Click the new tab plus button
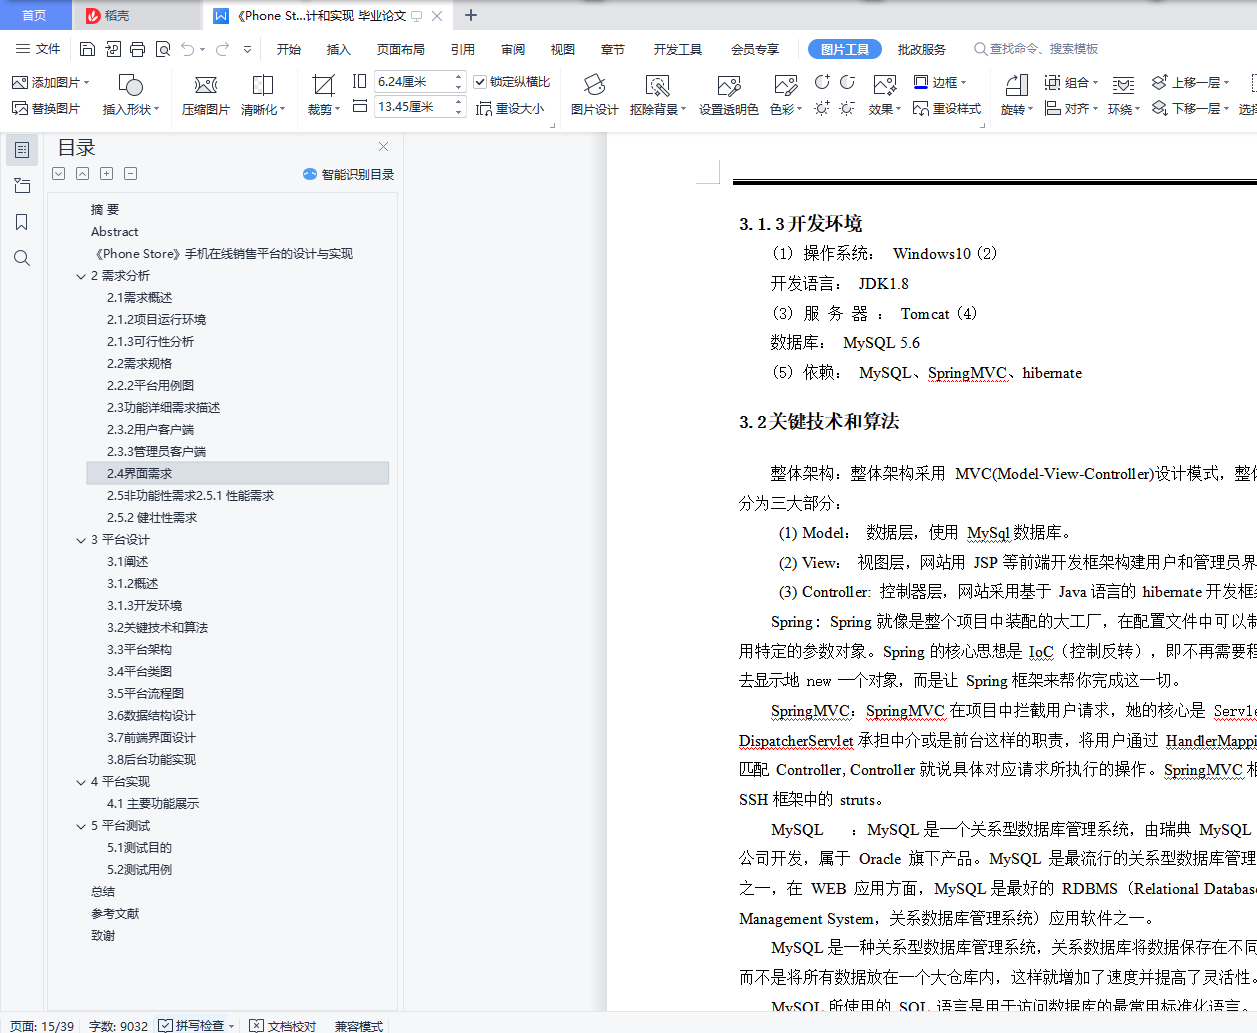Image resolution: width=1257 pixels, height=1033 pixels. pyautogui.click(x=471, y=15)
